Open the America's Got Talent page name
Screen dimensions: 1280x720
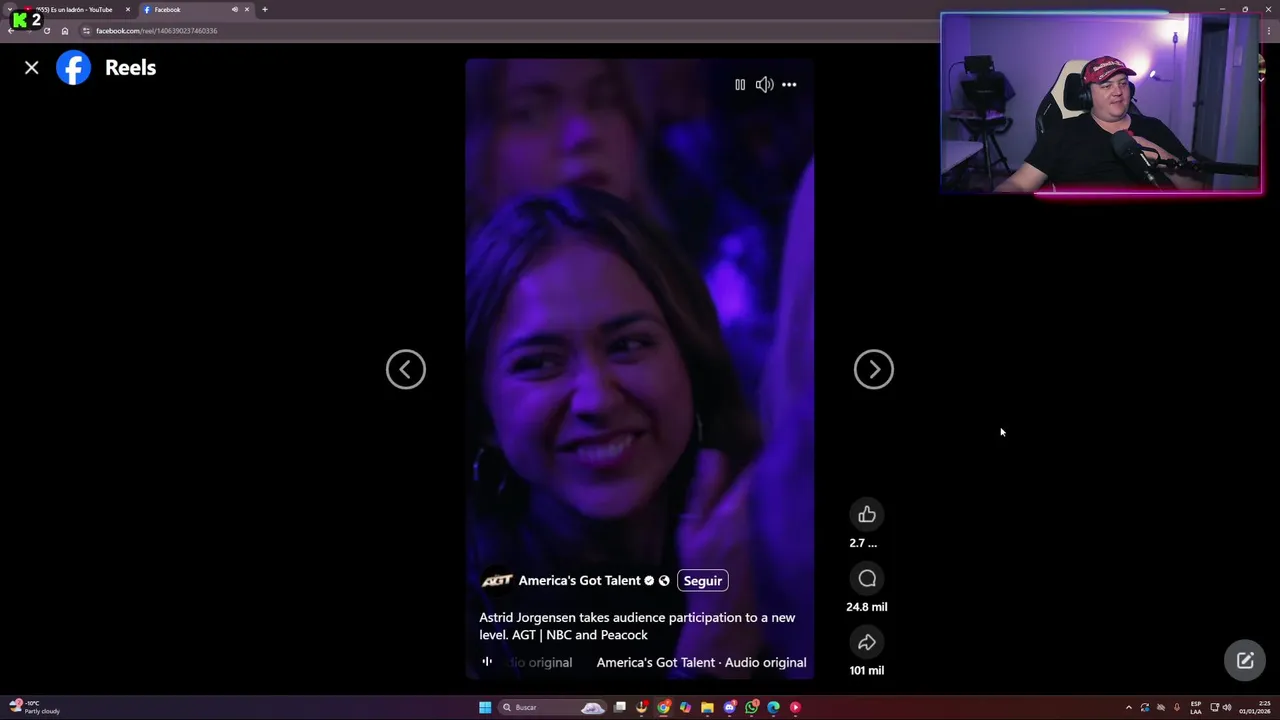[579, 580]
